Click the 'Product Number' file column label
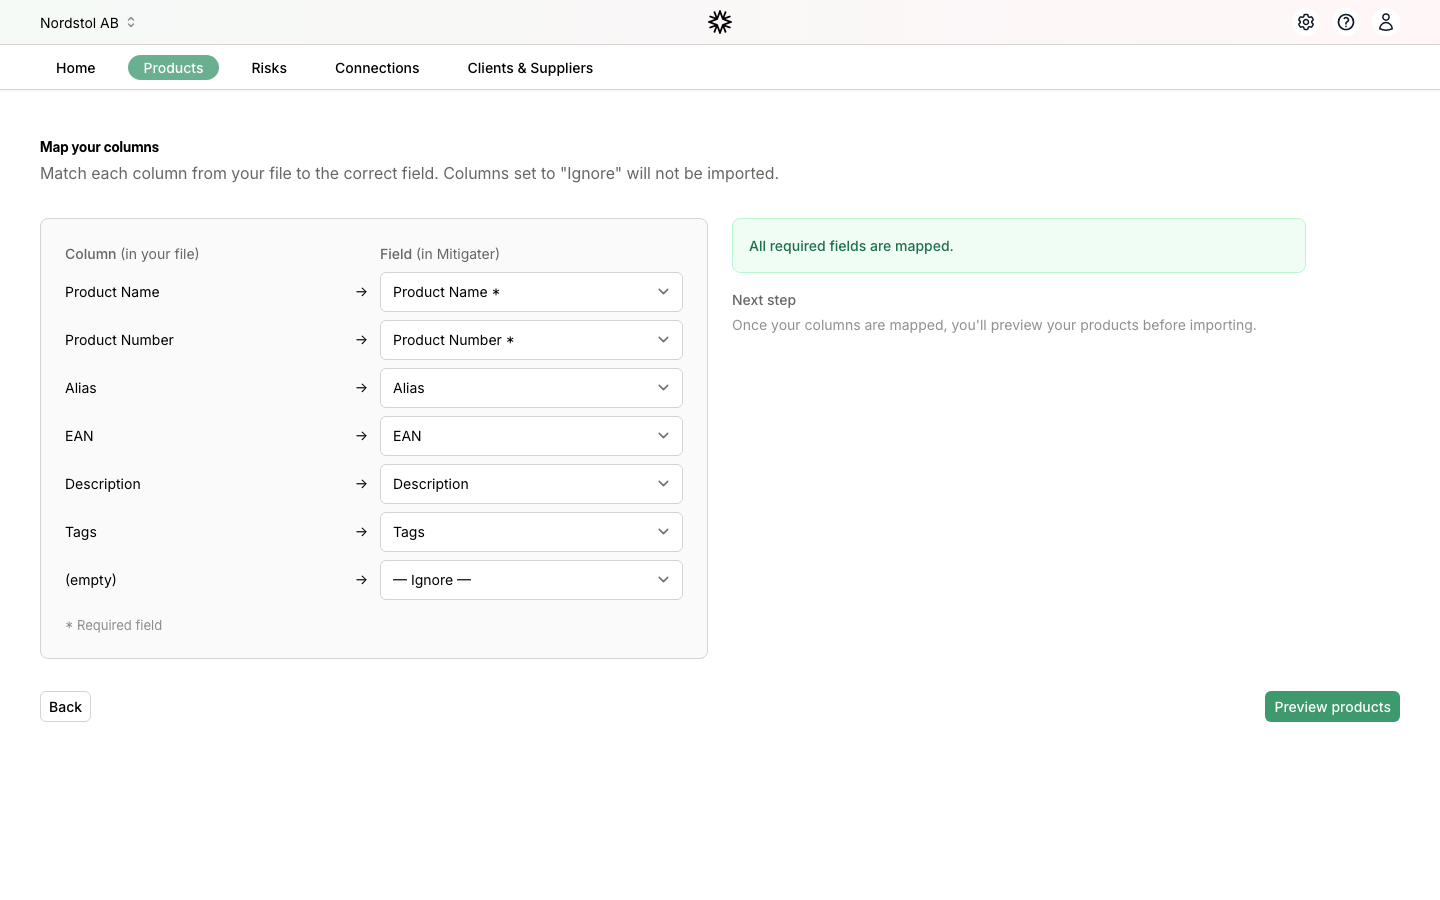 click(x=119, y=340)
